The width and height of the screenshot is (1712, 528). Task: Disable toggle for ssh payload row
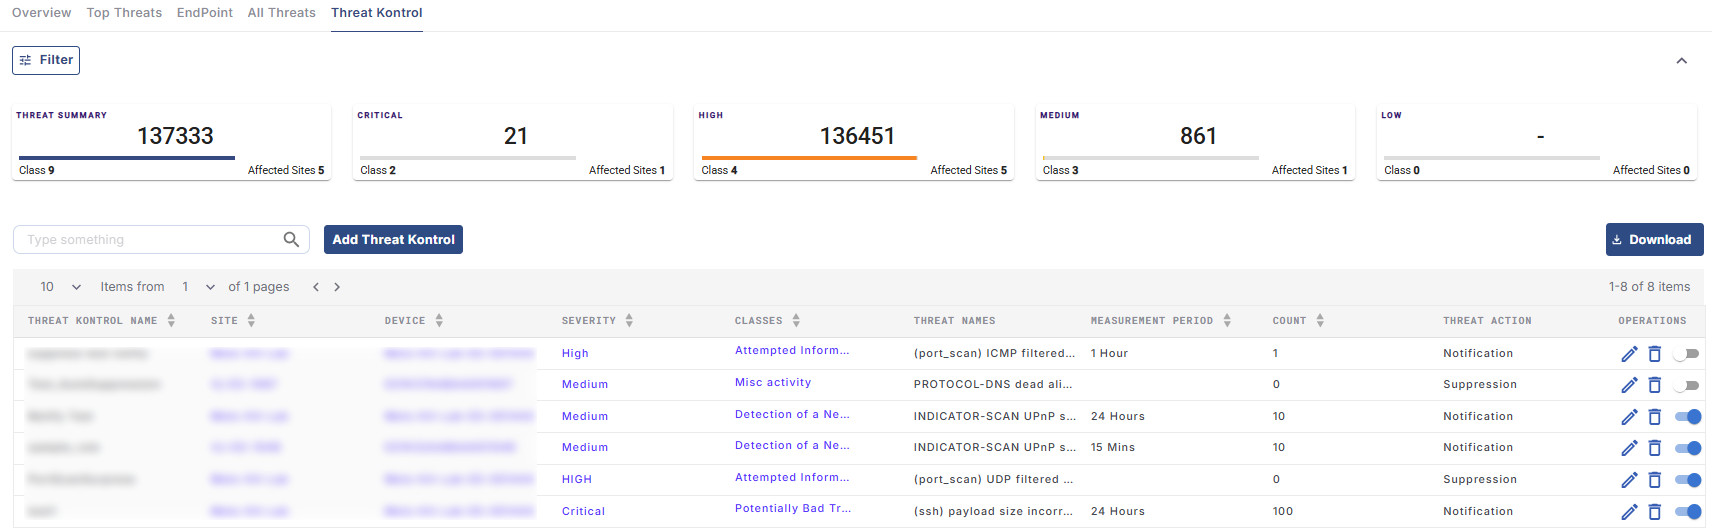(x=1687, y=512)
